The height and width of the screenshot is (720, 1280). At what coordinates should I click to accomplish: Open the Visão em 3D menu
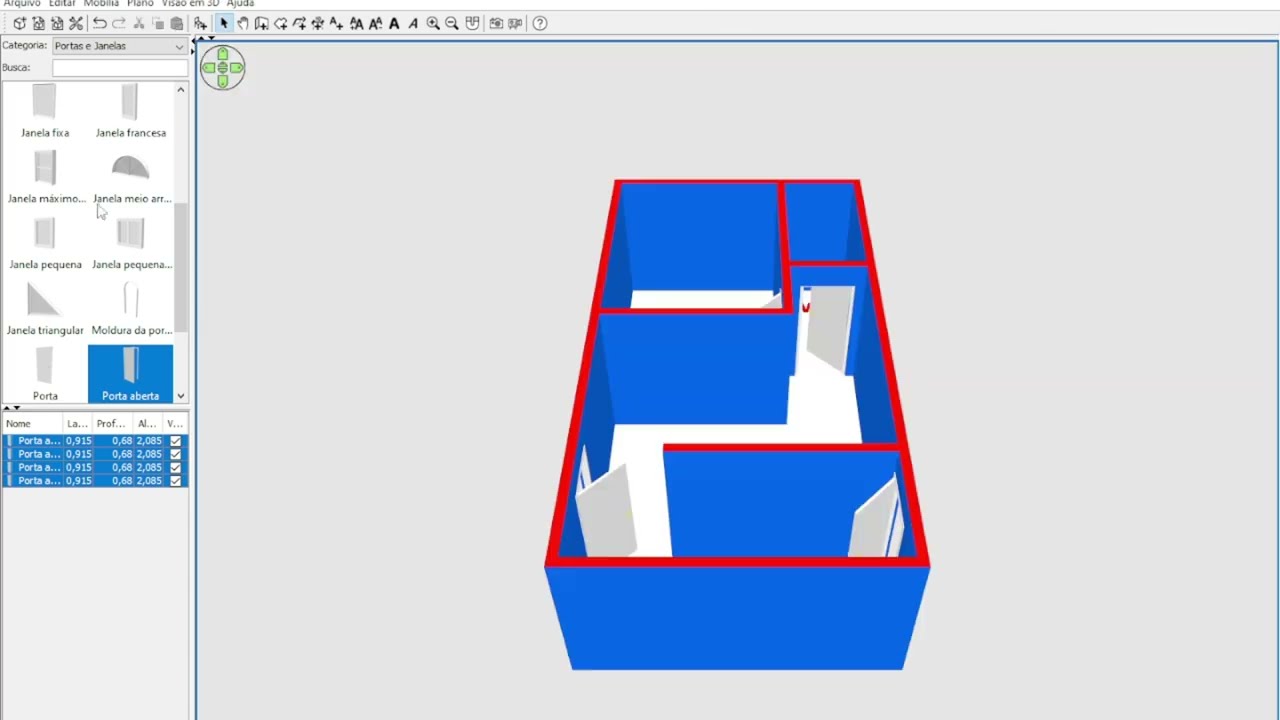pos(190,4)
